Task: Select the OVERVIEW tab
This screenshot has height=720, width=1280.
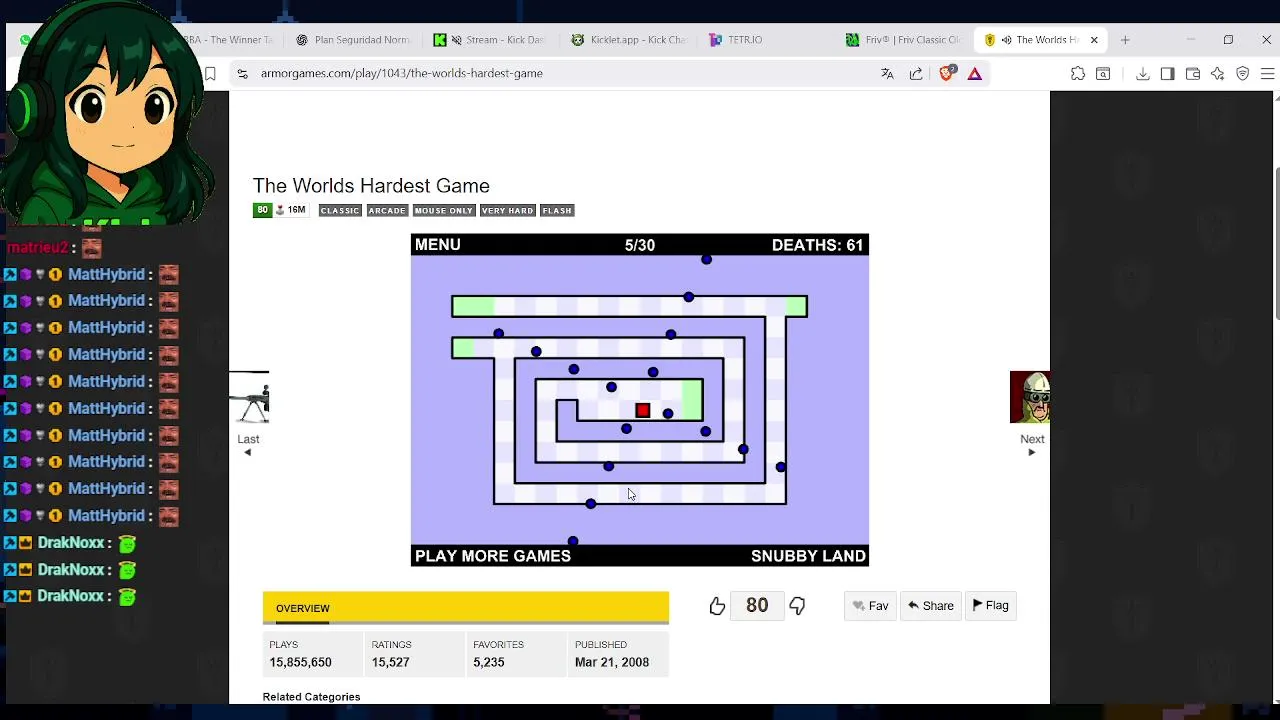Action: click(x=302, y=608)
